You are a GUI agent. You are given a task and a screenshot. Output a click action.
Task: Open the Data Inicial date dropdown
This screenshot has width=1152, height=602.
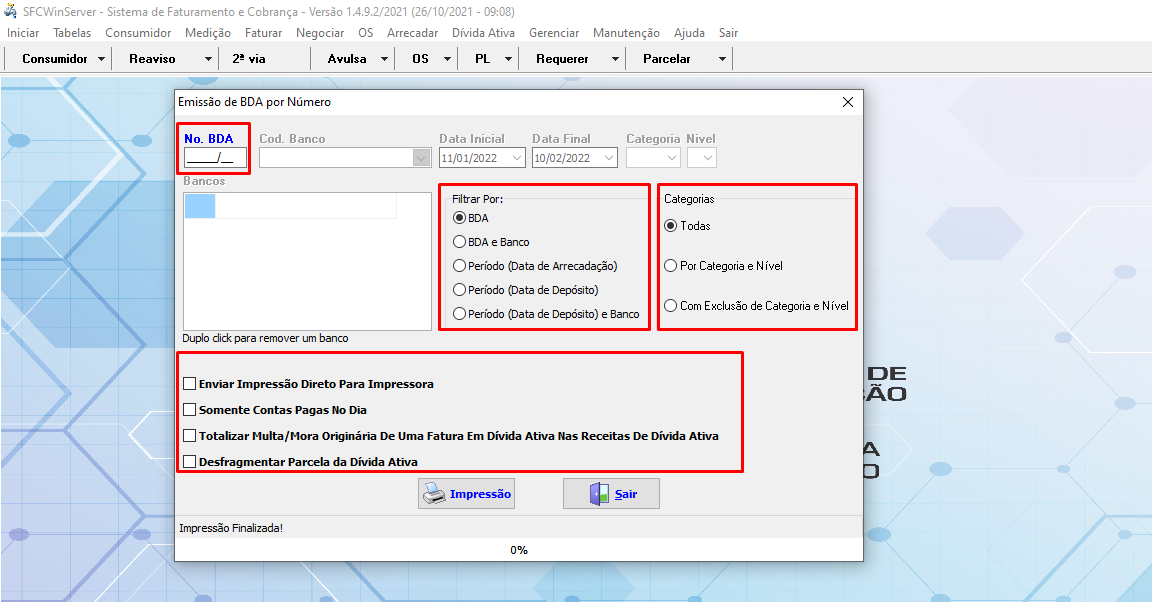tap(517, 158)
